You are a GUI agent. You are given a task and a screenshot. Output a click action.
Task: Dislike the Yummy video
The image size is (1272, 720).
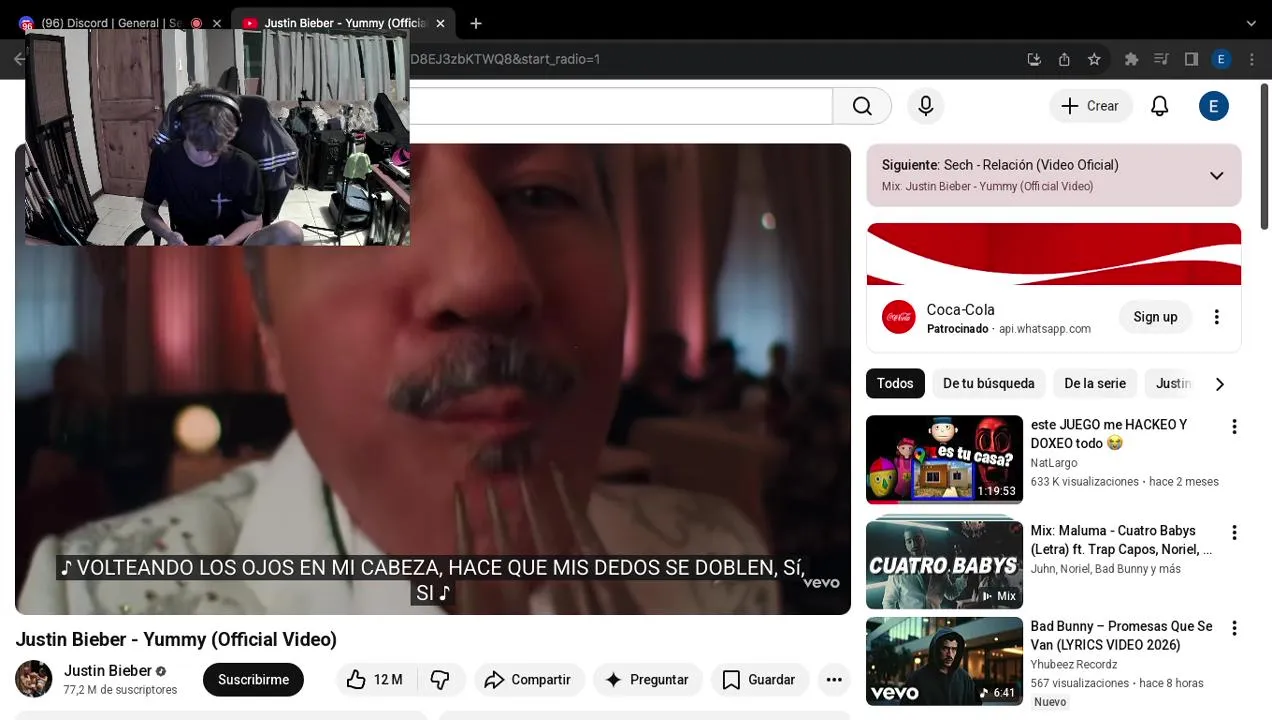[x=440, y=680]
